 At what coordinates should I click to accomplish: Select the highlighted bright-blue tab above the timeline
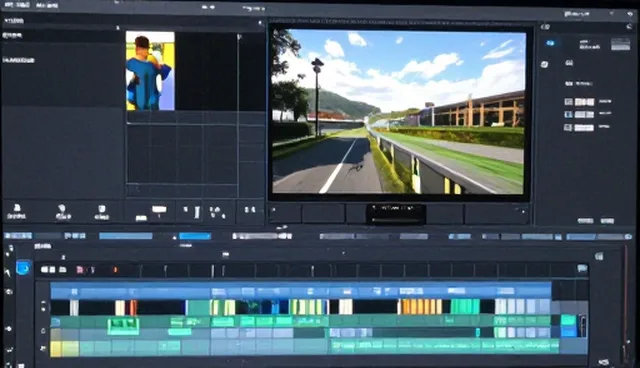(x=195, y=236)
